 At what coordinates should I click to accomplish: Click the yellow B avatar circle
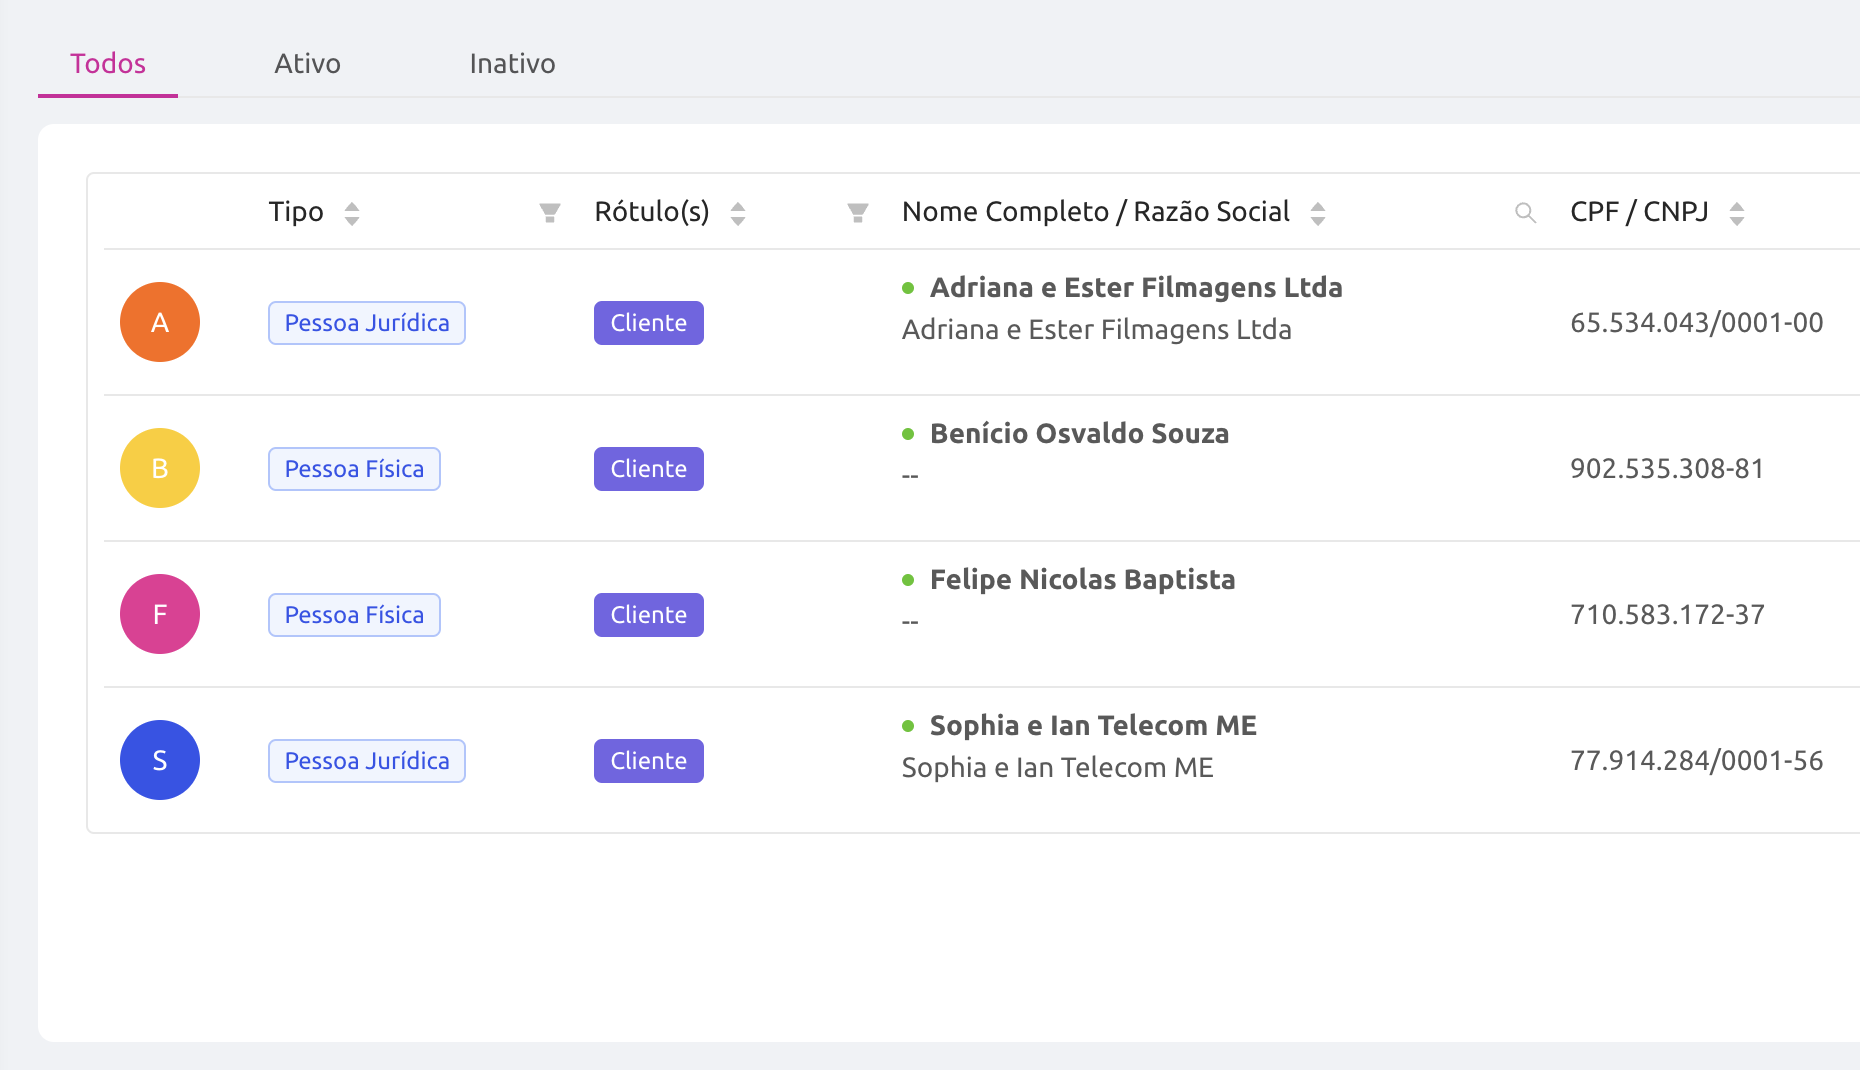[x=160, y=468]
